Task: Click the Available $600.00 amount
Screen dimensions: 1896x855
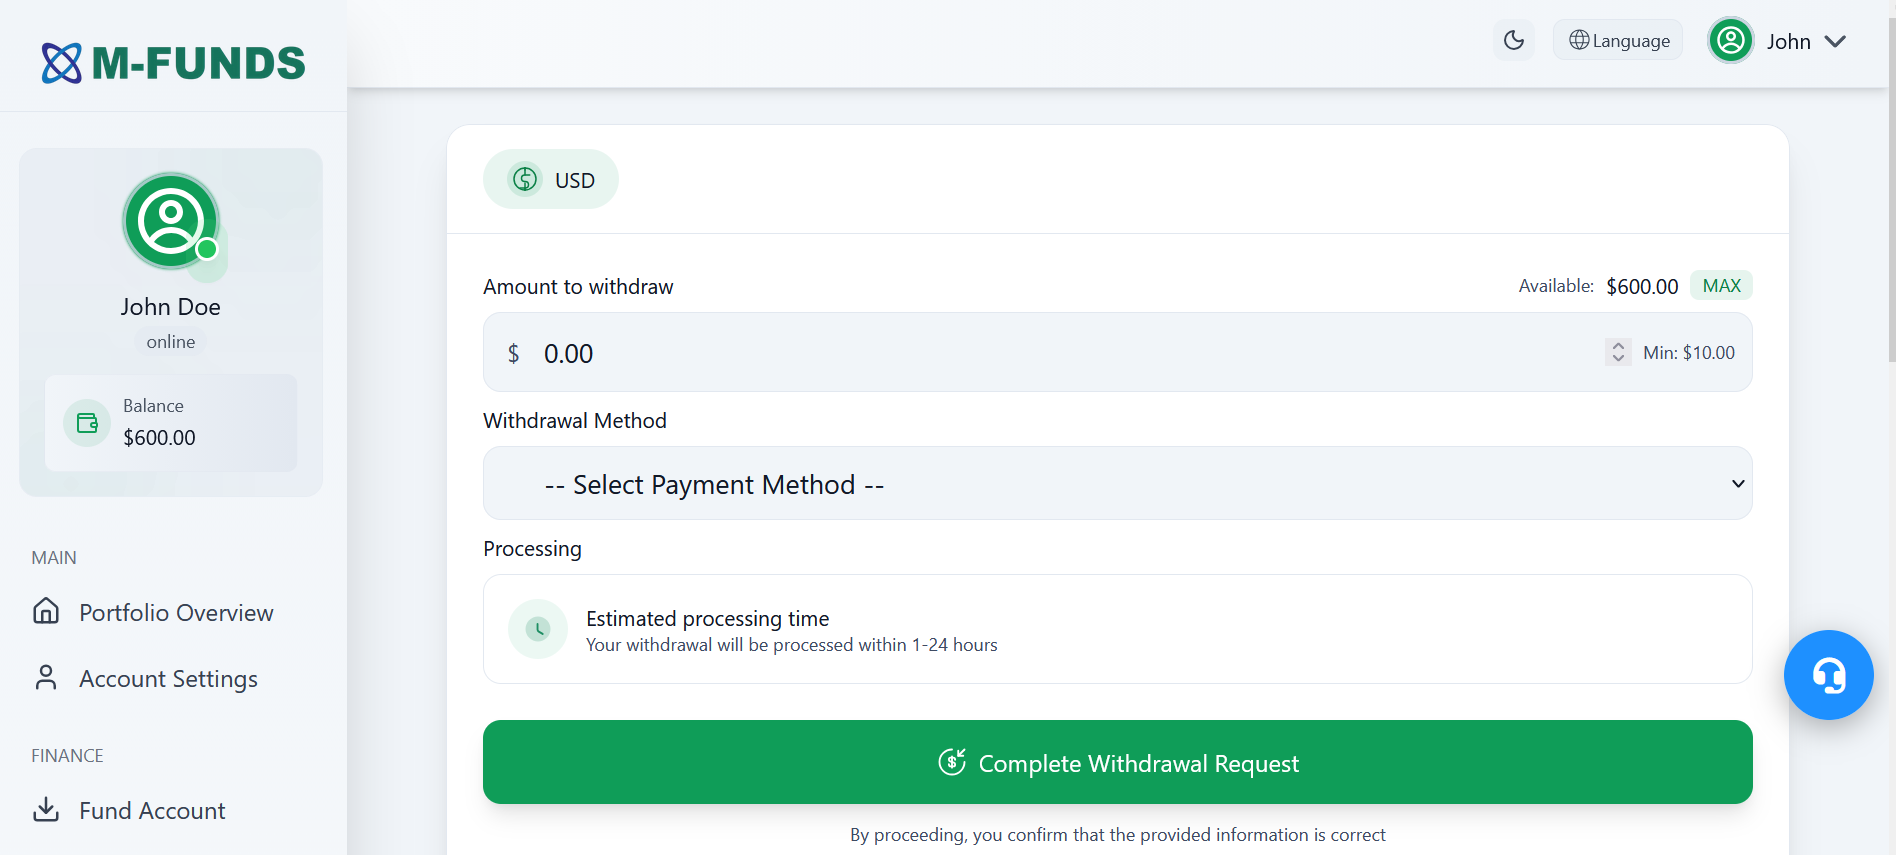Action: tap(1642, 287)
